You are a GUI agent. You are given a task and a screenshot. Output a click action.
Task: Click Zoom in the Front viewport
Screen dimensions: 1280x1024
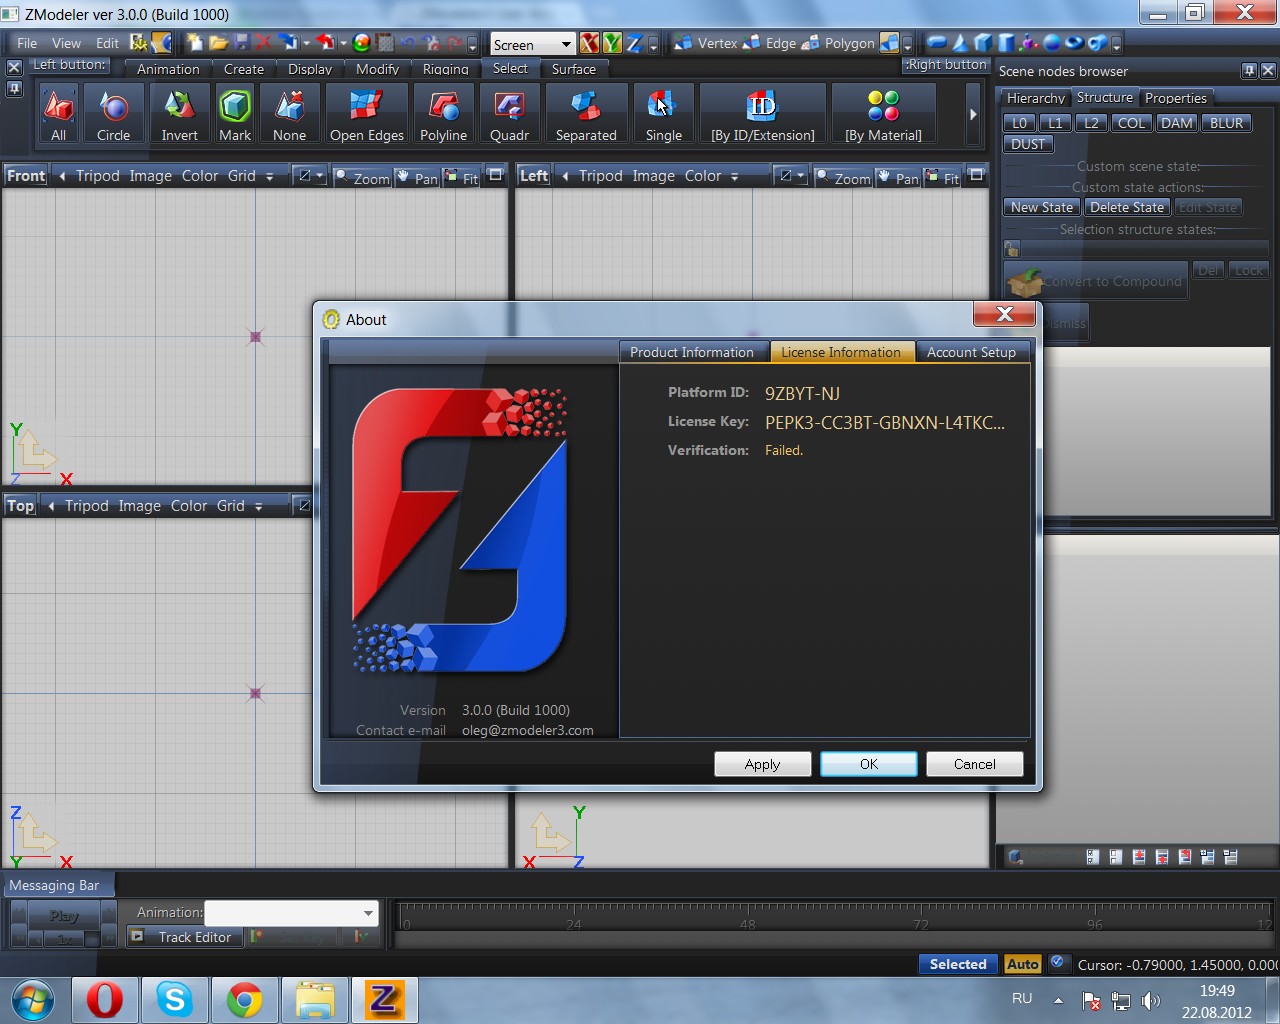[363, 177]
